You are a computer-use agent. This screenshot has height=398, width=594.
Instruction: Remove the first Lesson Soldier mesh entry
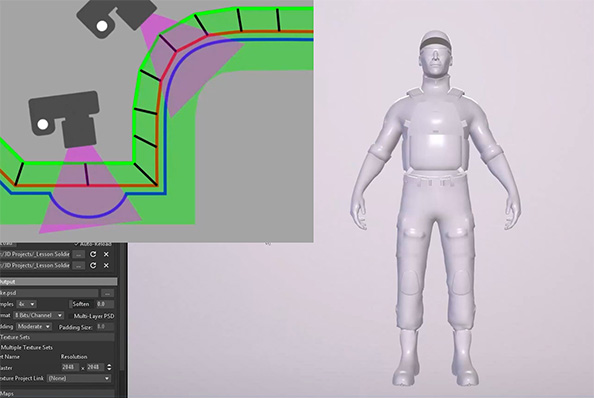click(106, 254)
